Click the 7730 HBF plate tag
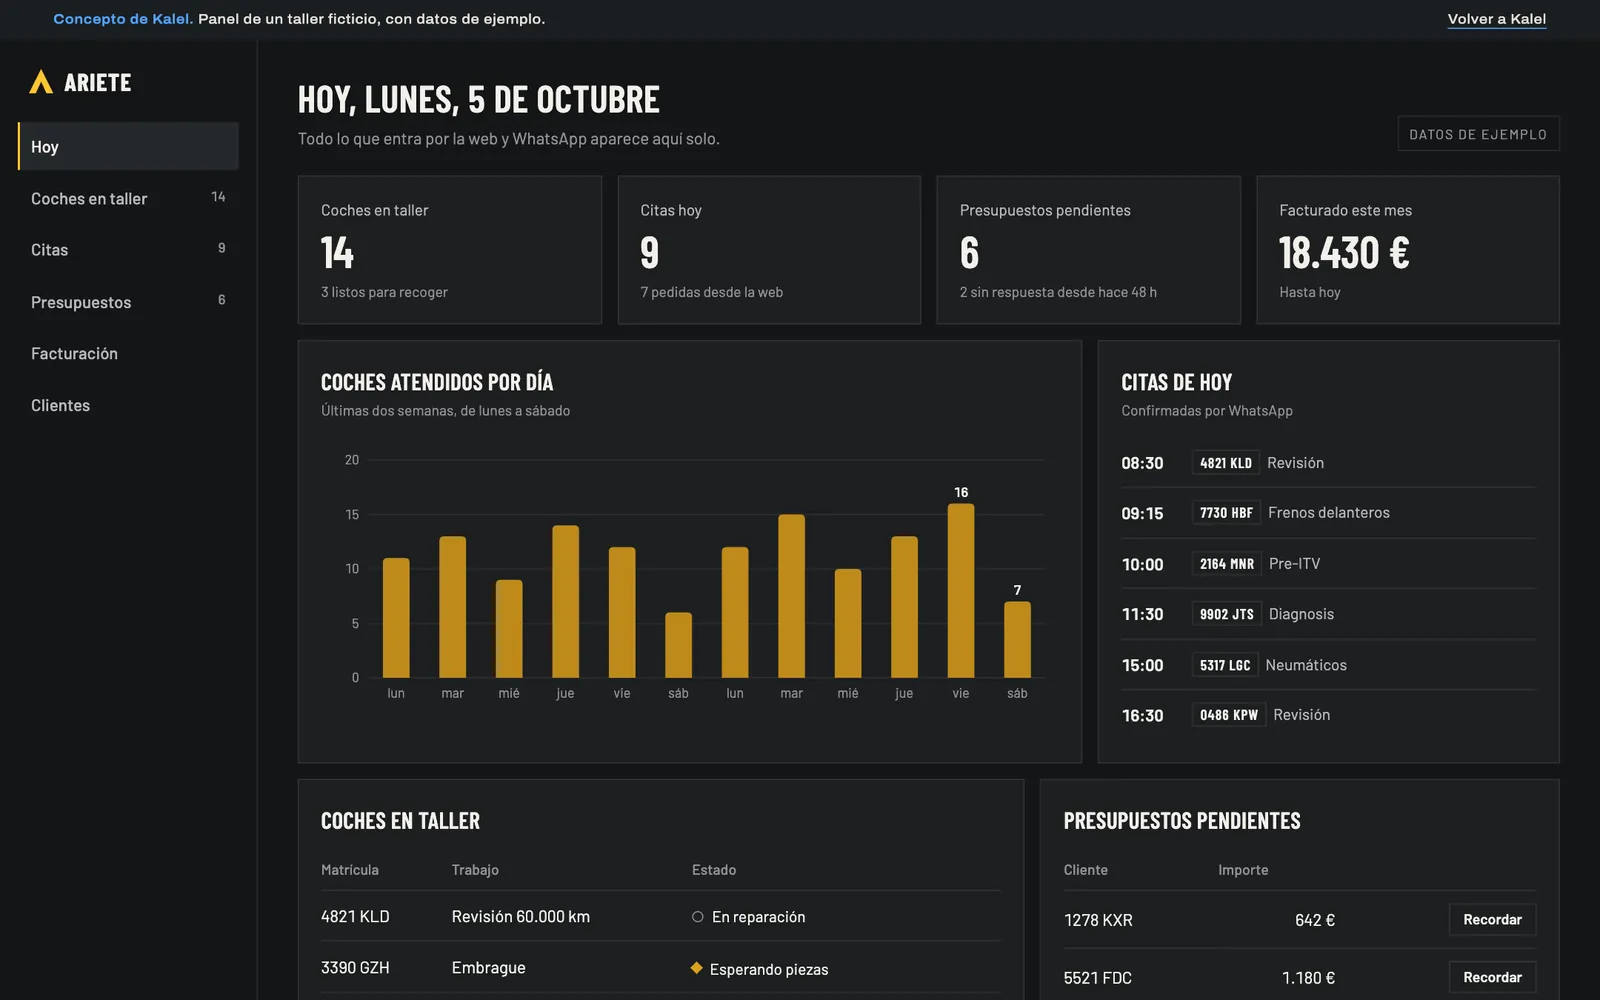The height and width of the screenshot is (1000, 1600). click(x=1226, y=513)
